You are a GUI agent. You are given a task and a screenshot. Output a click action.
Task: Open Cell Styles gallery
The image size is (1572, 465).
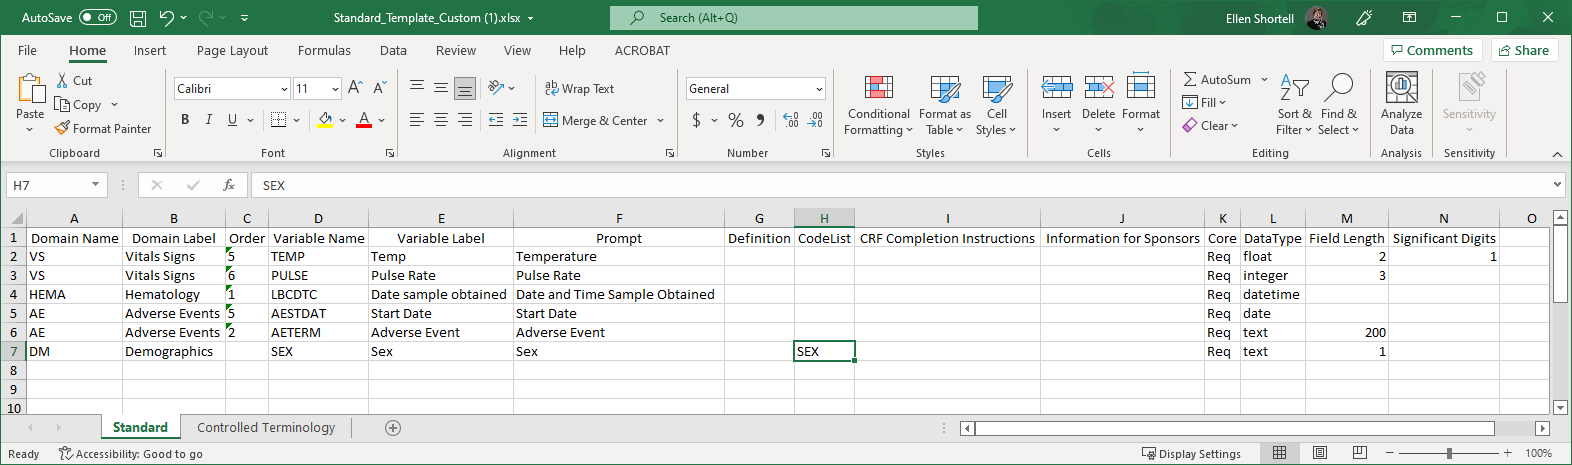click(996, 105)
